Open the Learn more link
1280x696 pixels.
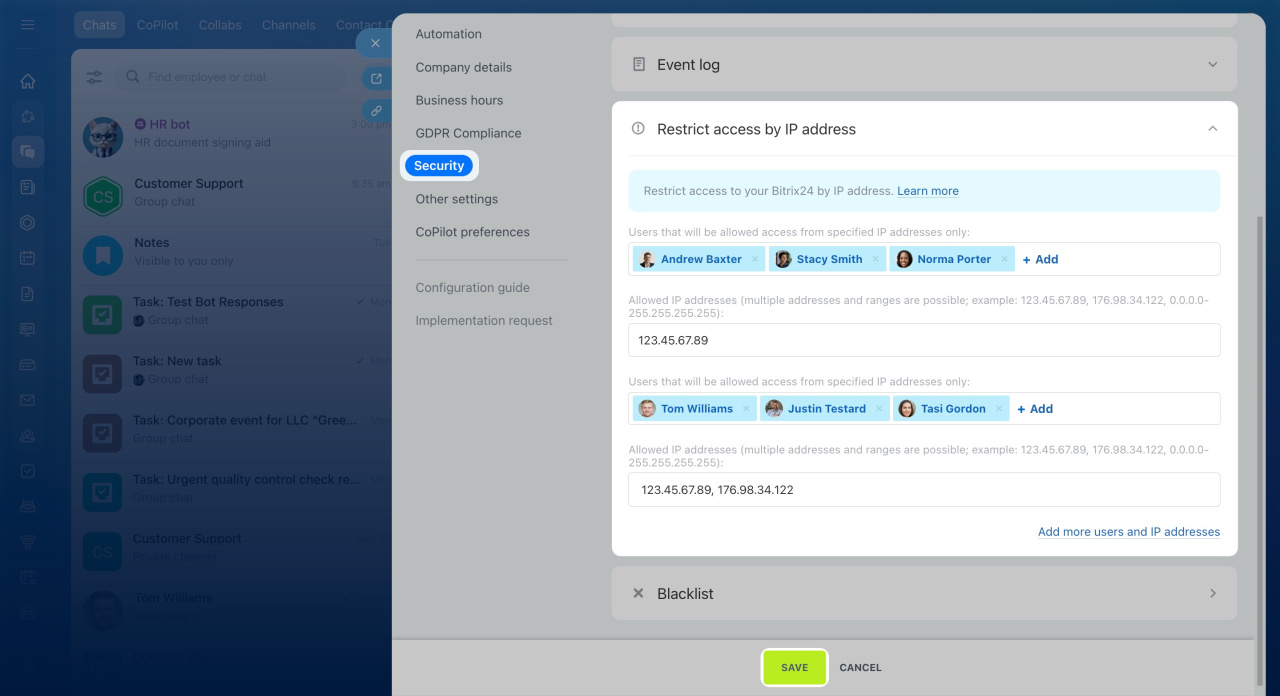click(x=927, y=191)
